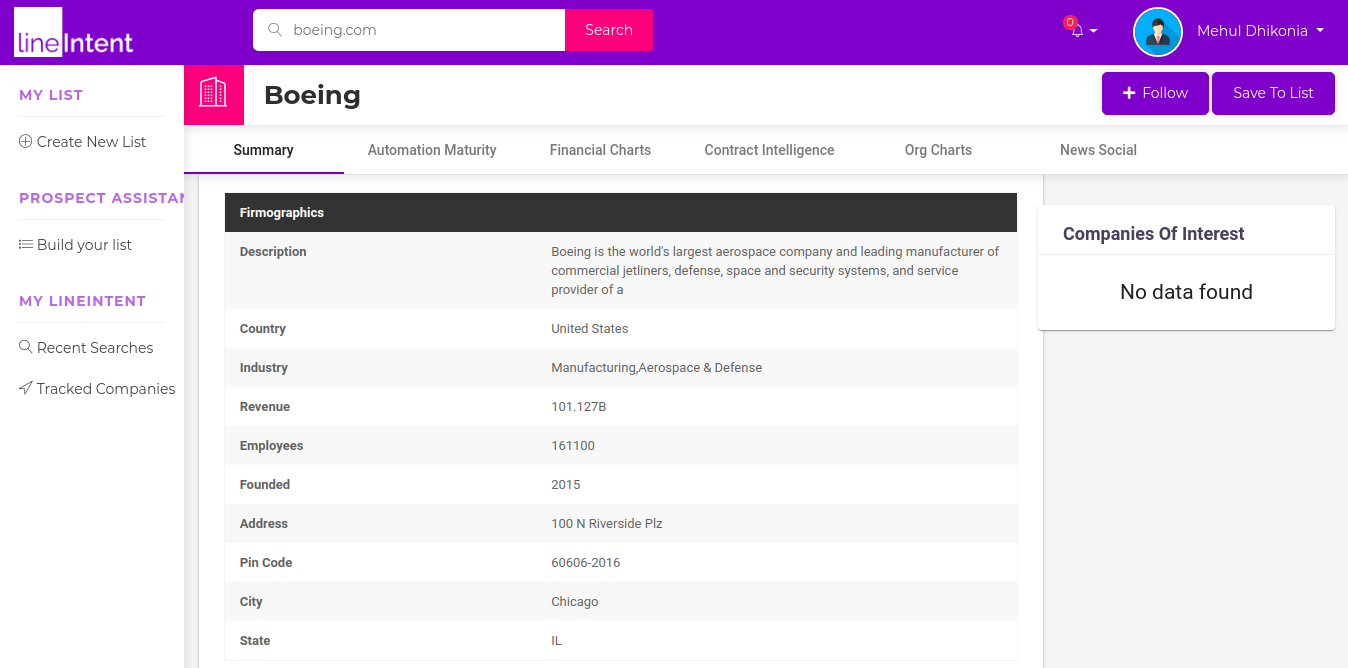Switch to the Summary tab
Viewport: 1348px width, 668px height.
[264, 150]
